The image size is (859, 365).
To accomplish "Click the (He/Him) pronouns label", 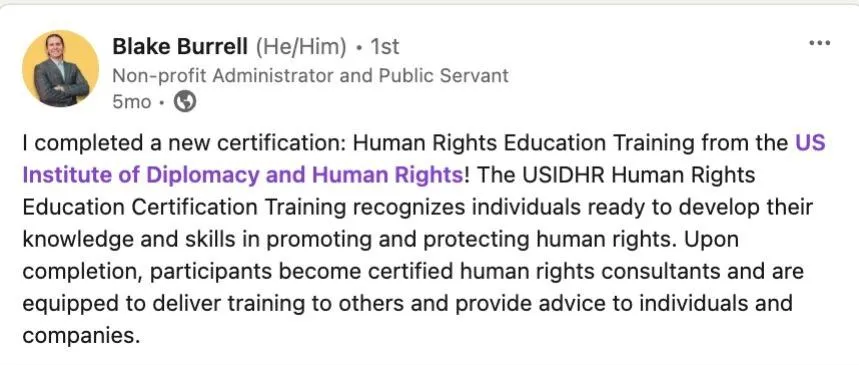I will (x=301, y=47).
